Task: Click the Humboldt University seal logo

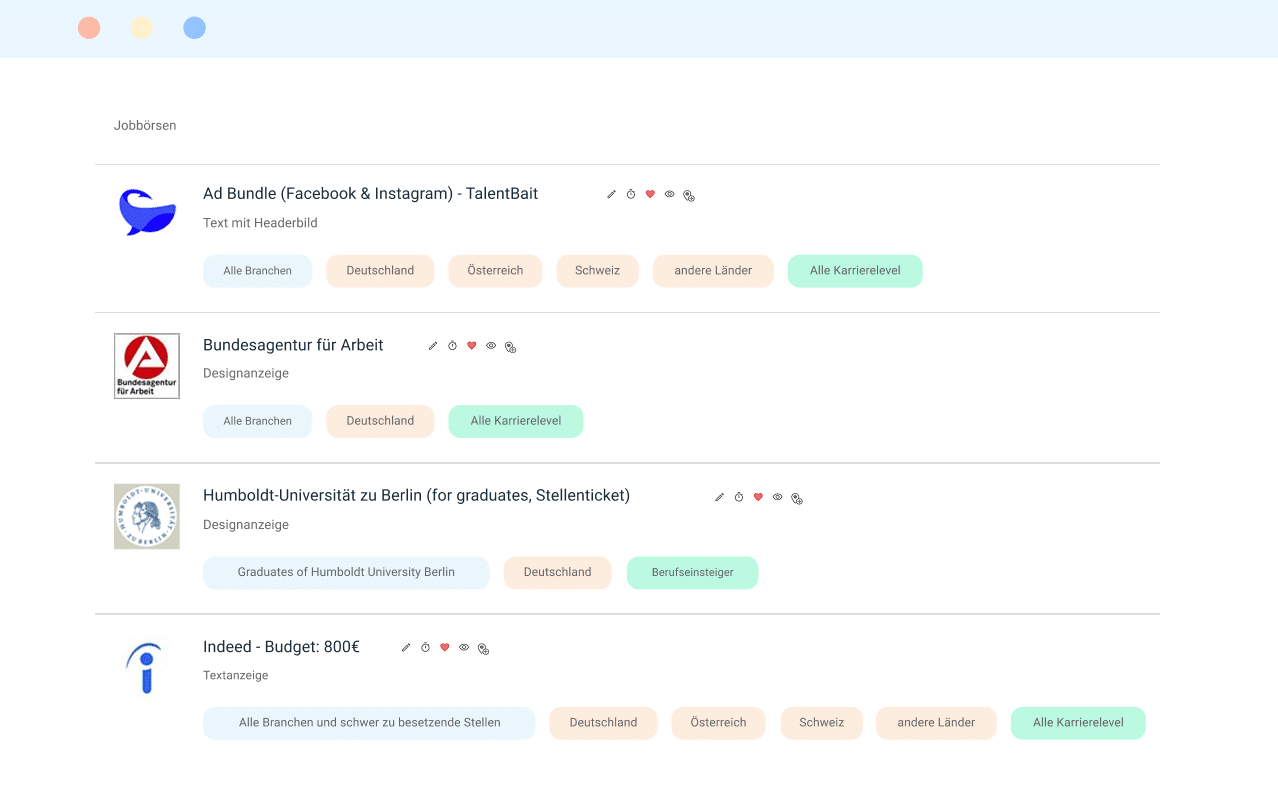Action: (147, 516)
